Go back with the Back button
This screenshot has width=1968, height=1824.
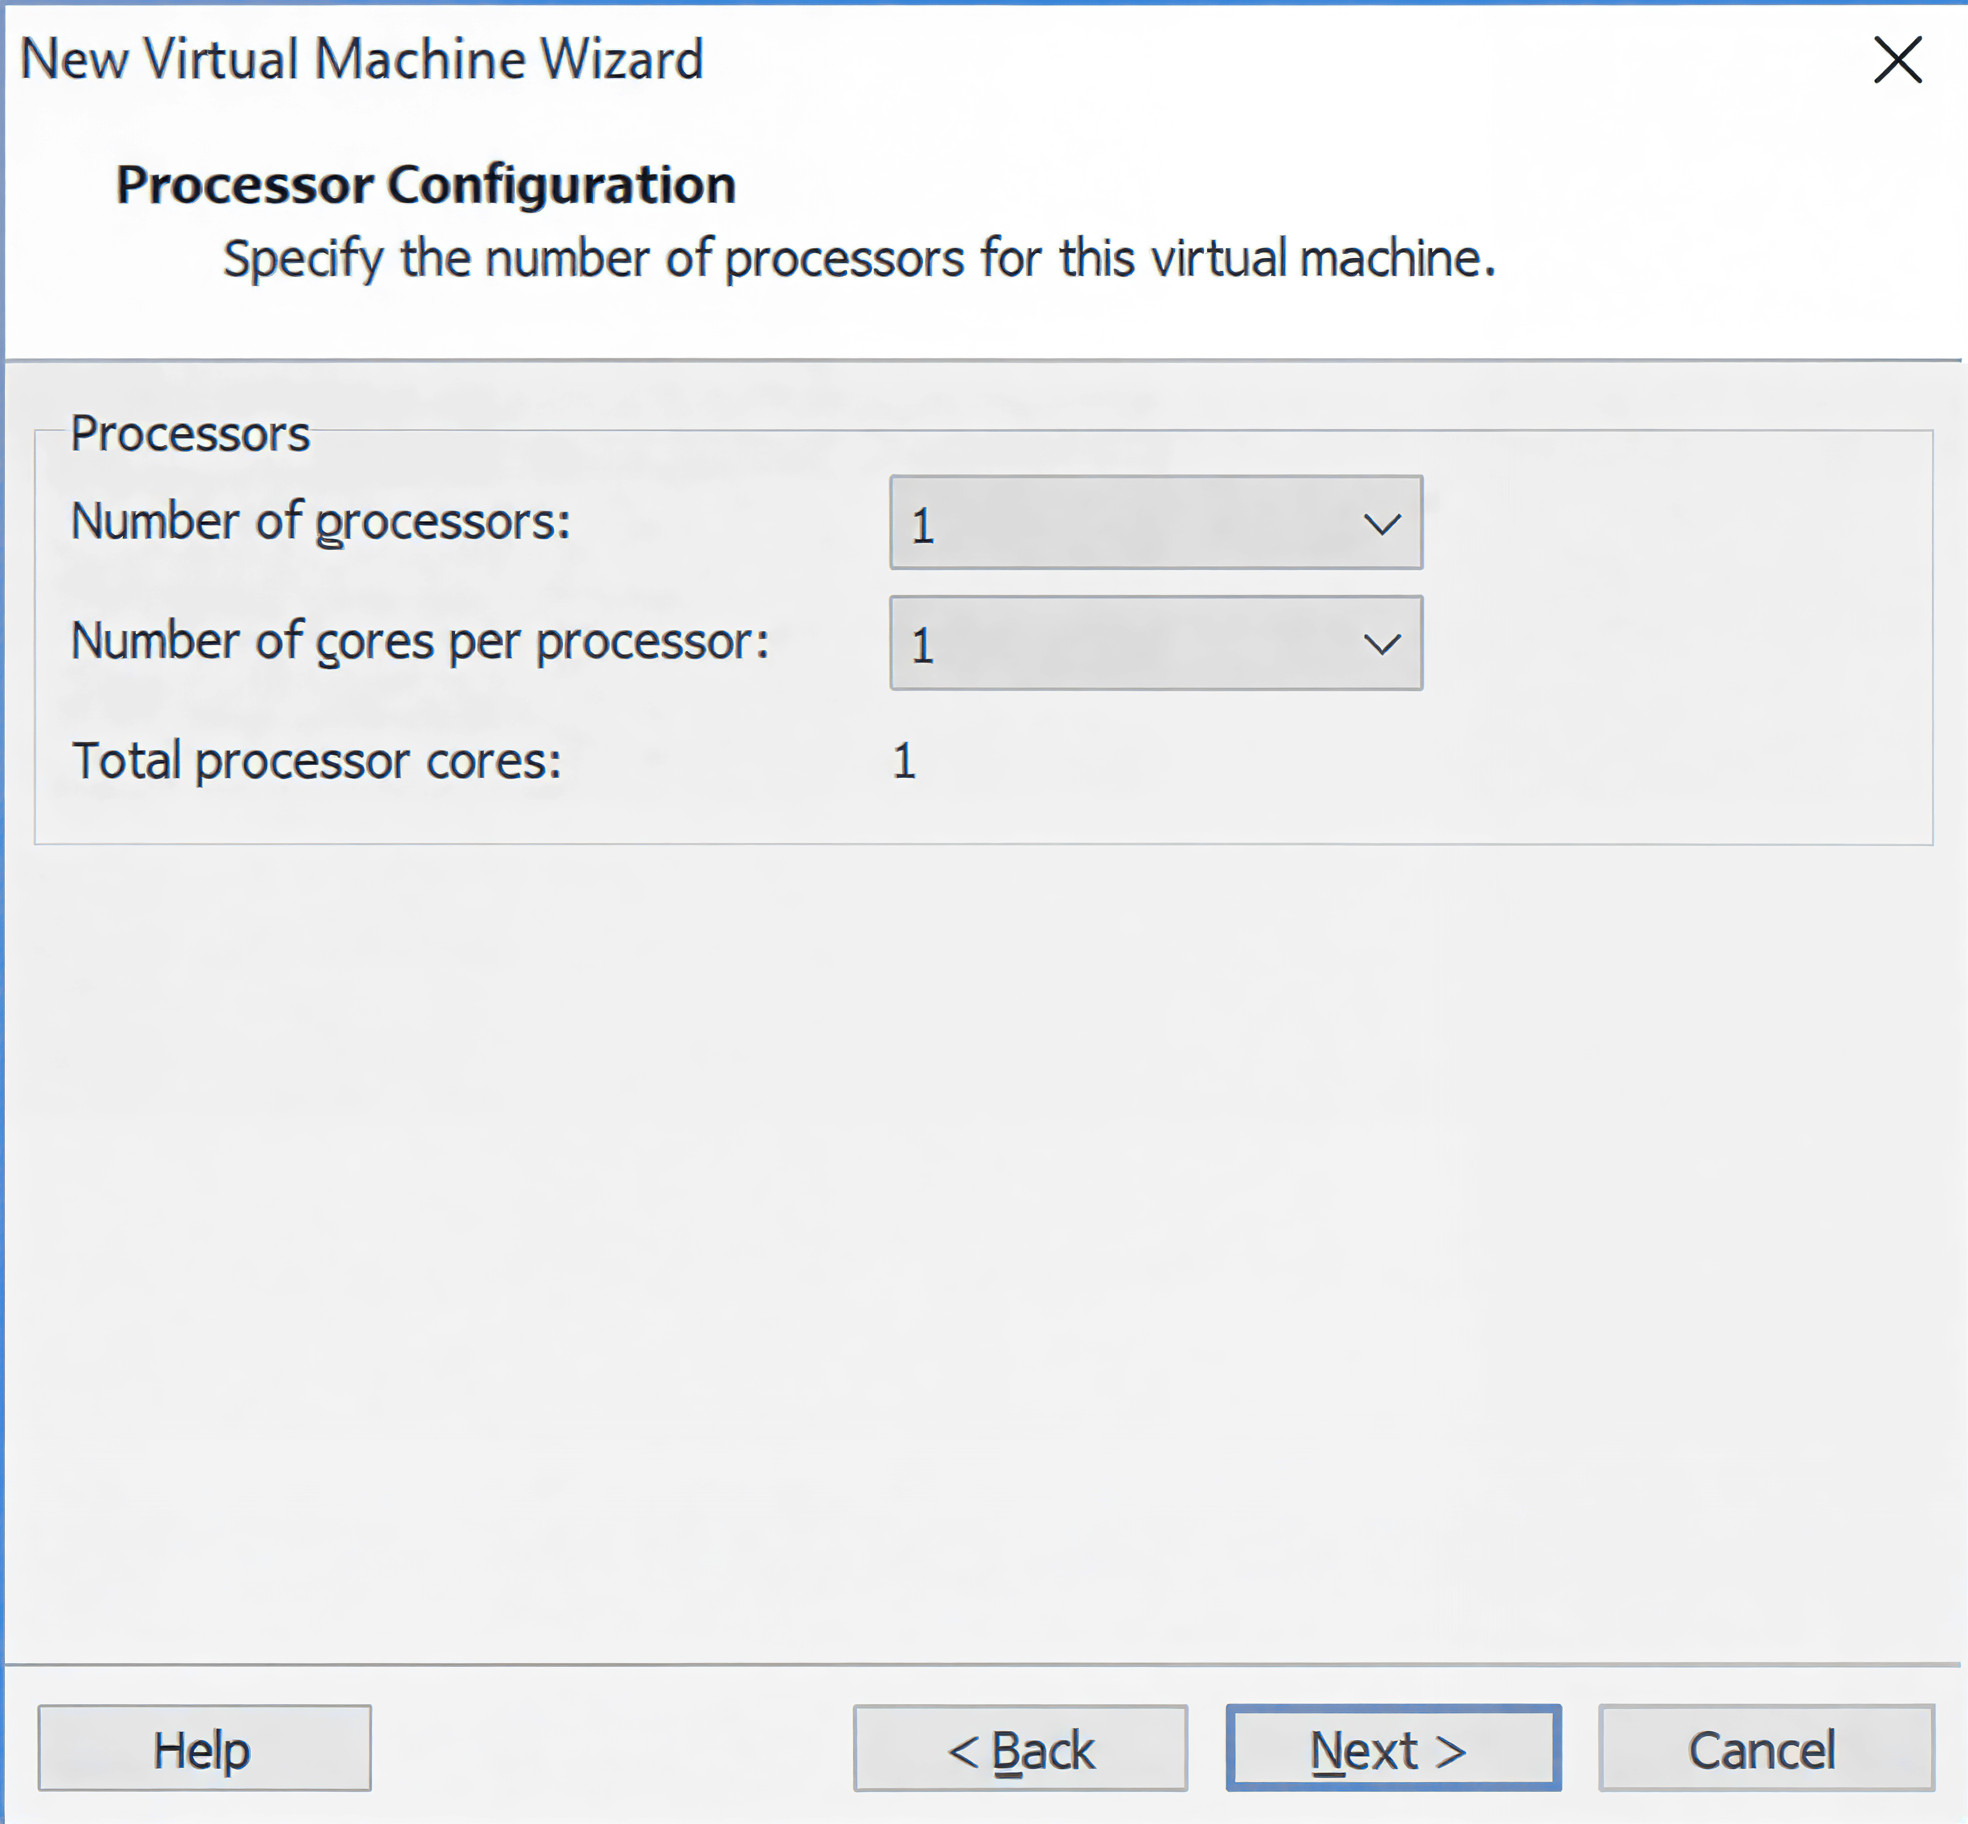click(x=1020, y=1749)
